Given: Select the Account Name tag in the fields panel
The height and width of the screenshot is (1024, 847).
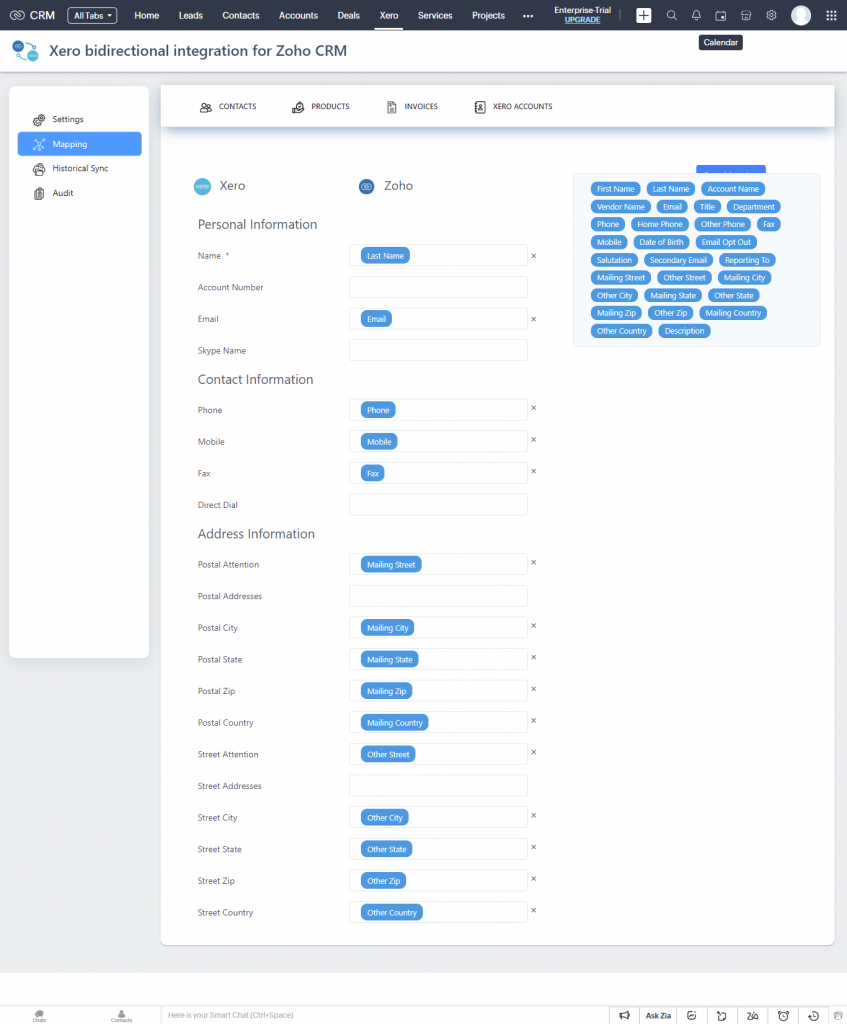Looking at the screenshot, I should pos(733,189).
